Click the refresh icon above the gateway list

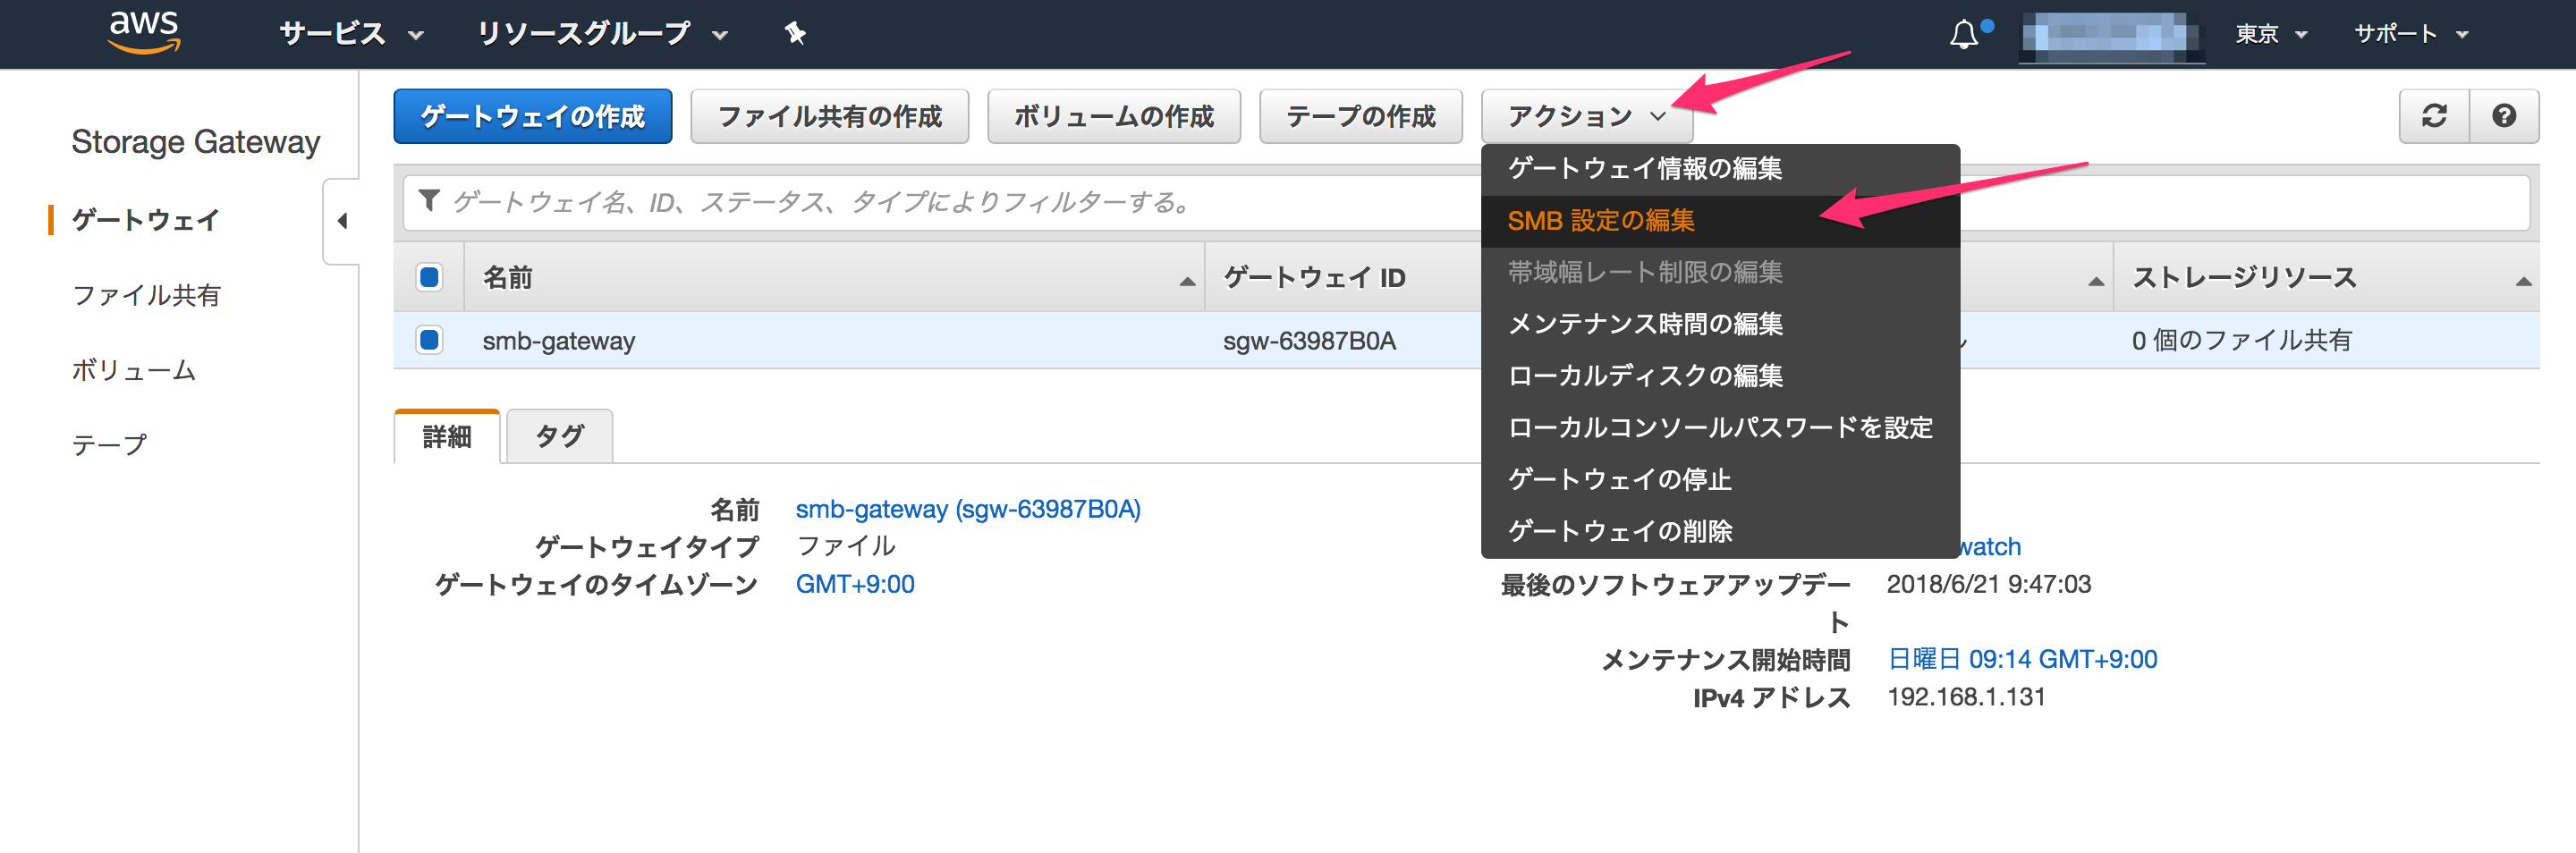pyautogui.click(x=2433, y=116)
